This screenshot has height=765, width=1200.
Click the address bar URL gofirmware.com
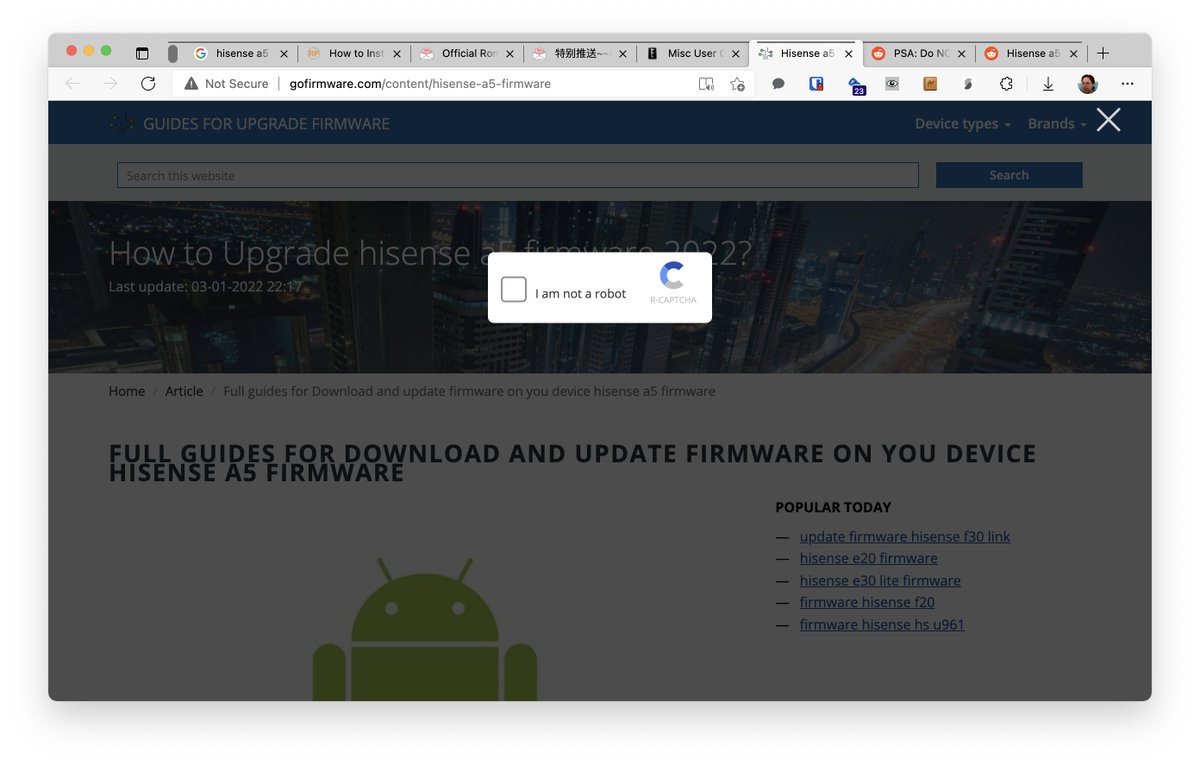[x=420, y=84]
